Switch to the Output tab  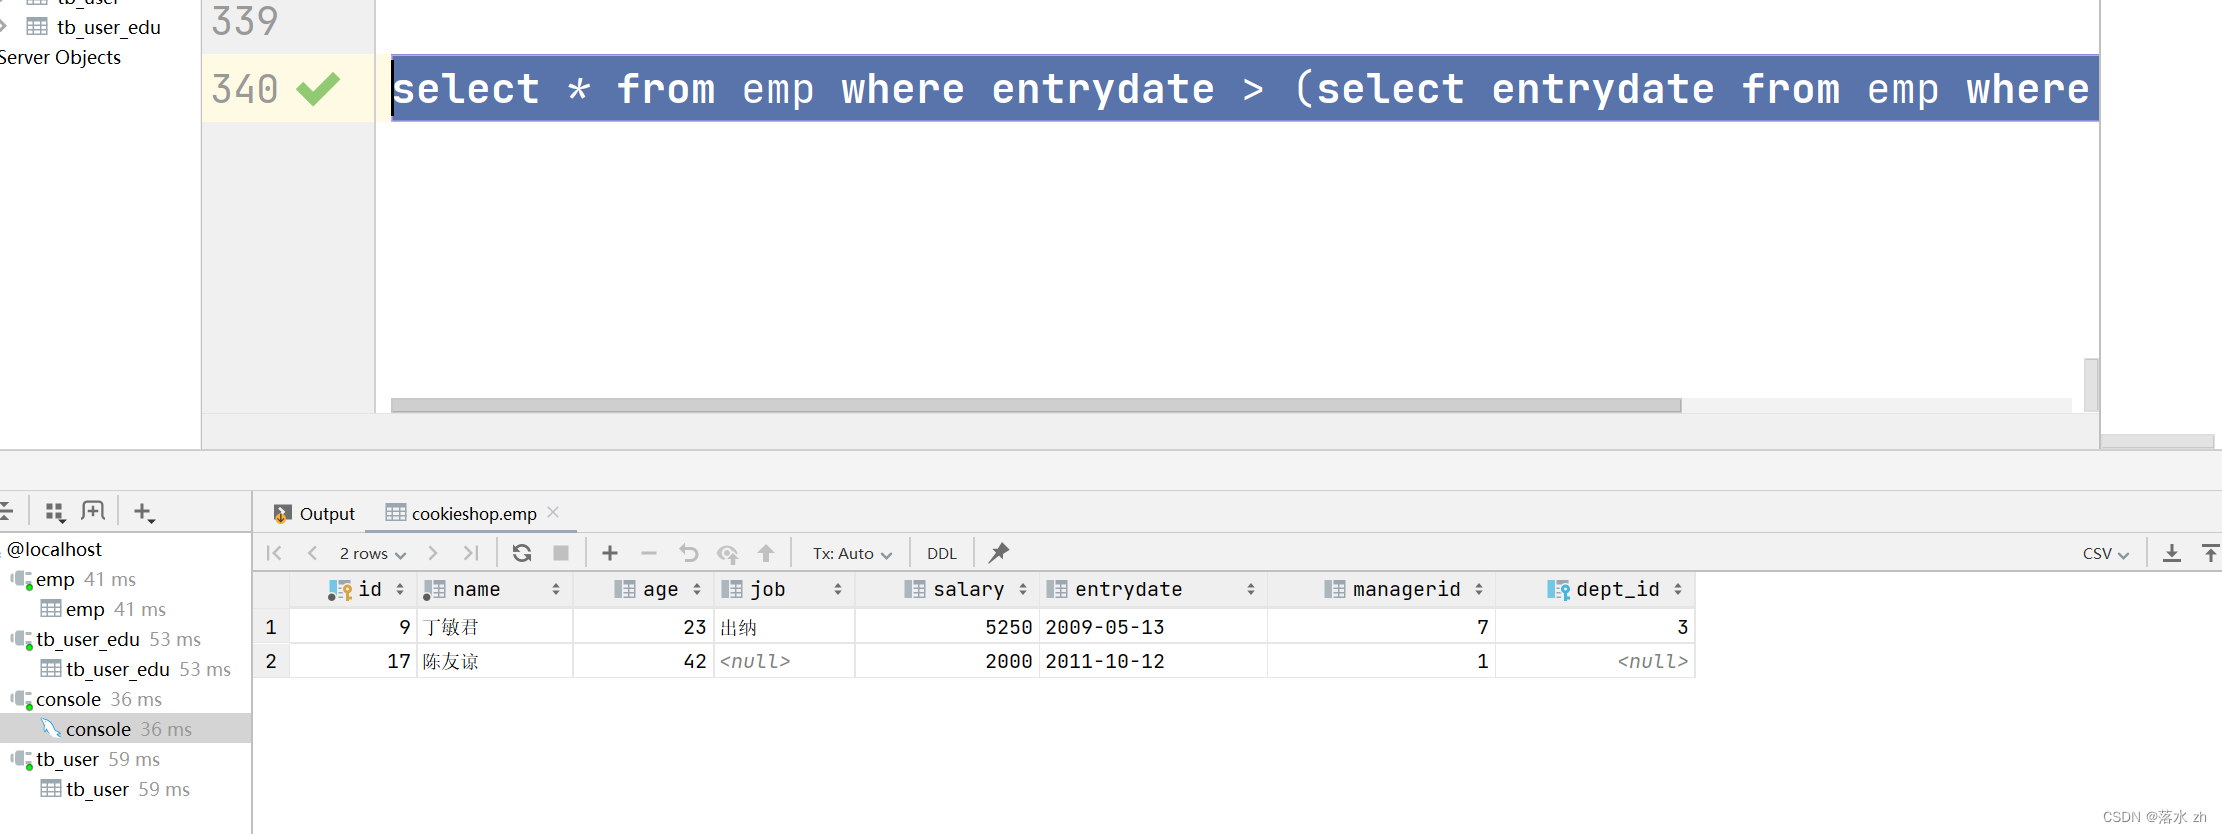[314, 513]
